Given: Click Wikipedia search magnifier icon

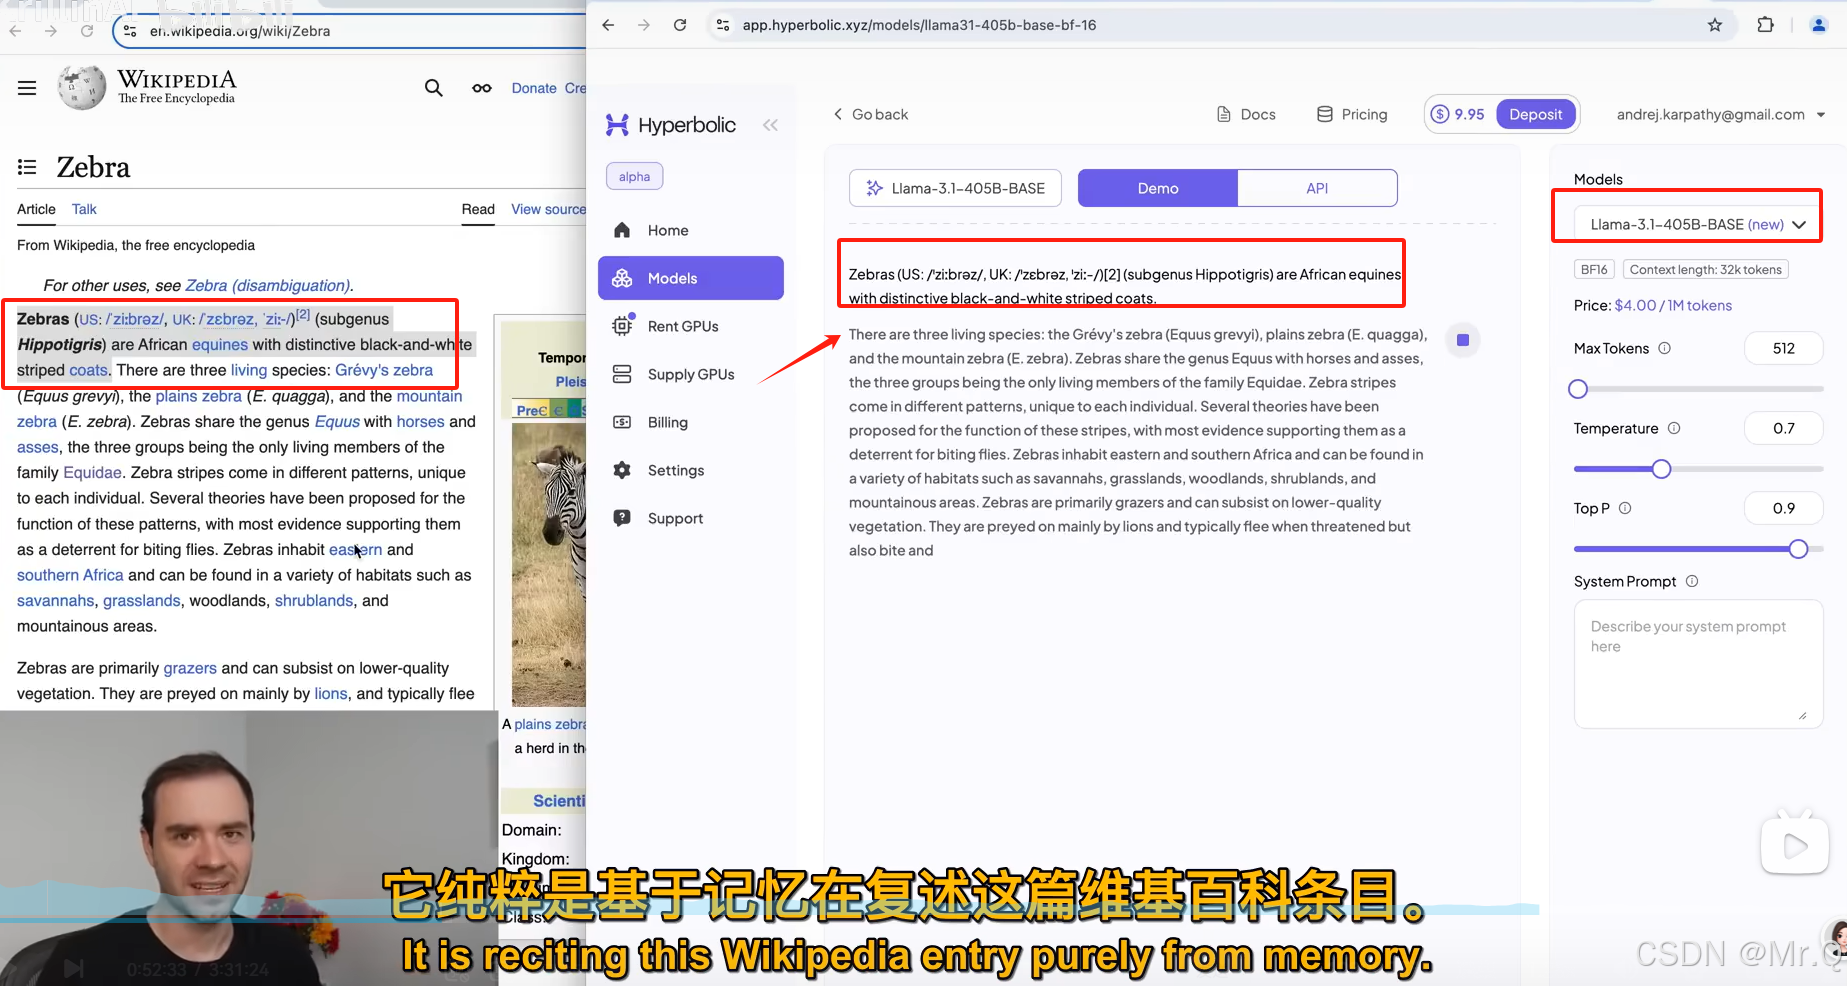Looking at the screenshot, I should pos(433,88).
